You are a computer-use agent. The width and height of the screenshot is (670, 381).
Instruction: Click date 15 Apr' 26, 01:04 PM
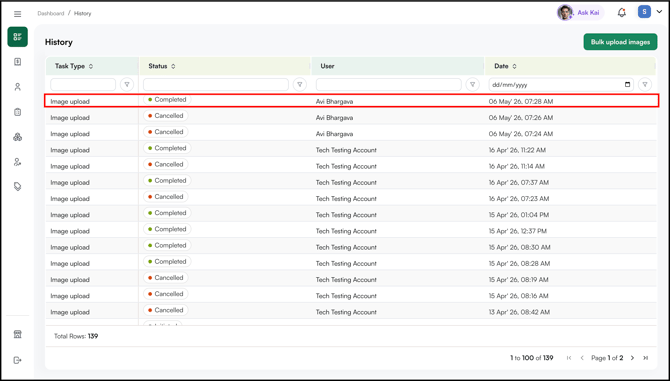[519, 215]
